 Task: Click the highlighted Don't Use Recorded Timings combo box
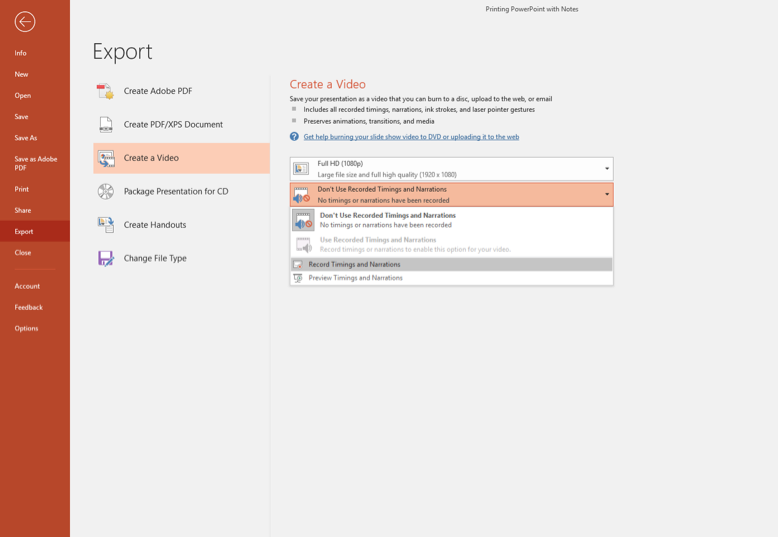point(452,195)
